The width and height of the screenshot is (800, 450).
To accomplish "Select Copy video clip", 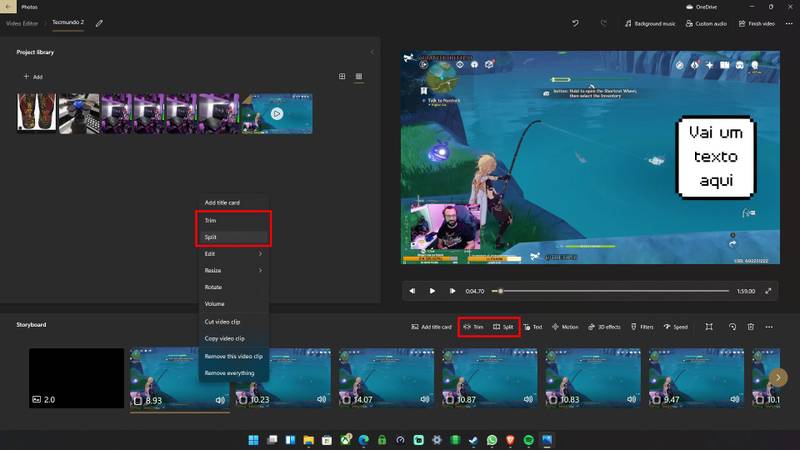I will pos(234,338).
